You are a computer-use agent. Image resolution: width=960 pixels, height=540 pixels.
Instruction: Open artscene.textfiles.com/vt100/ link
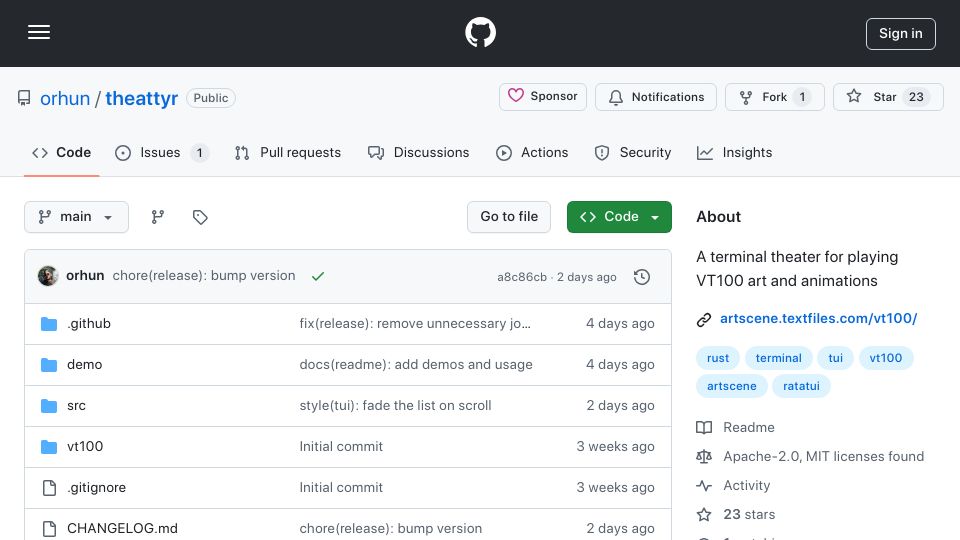coord(819,318)
